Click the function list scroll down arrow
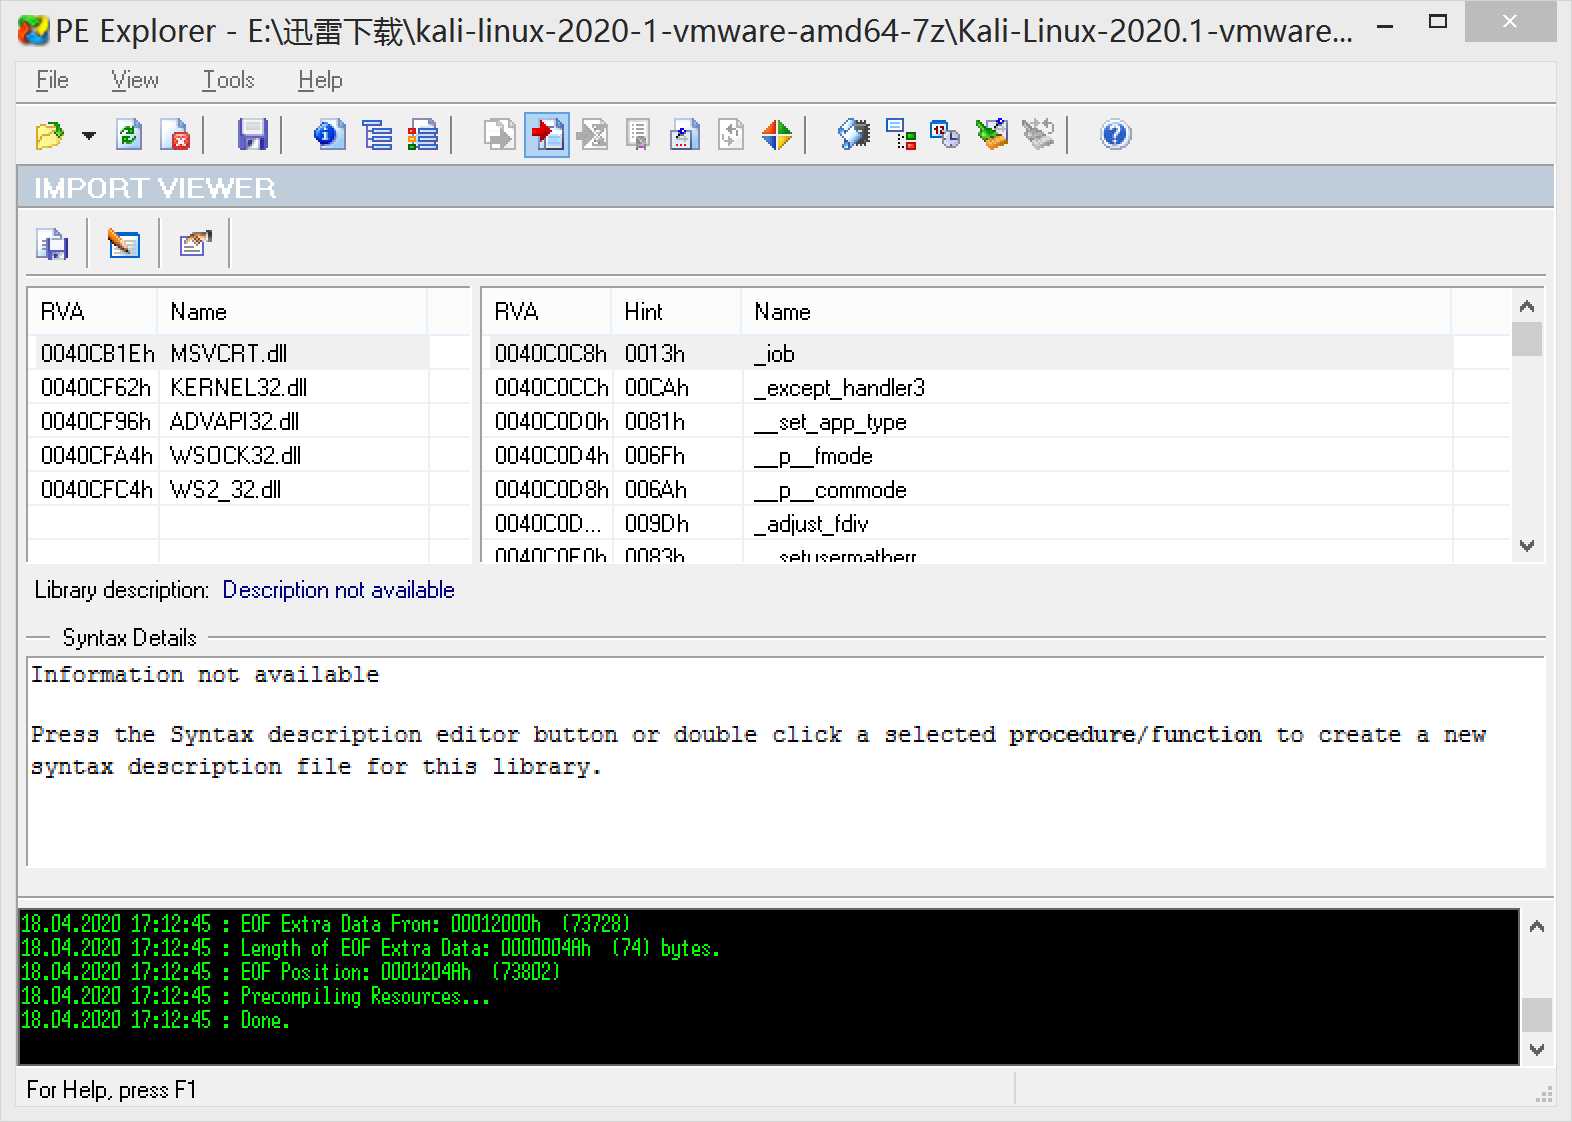Viewport: 1572px width, 1122px height. tap(1526, 546)
